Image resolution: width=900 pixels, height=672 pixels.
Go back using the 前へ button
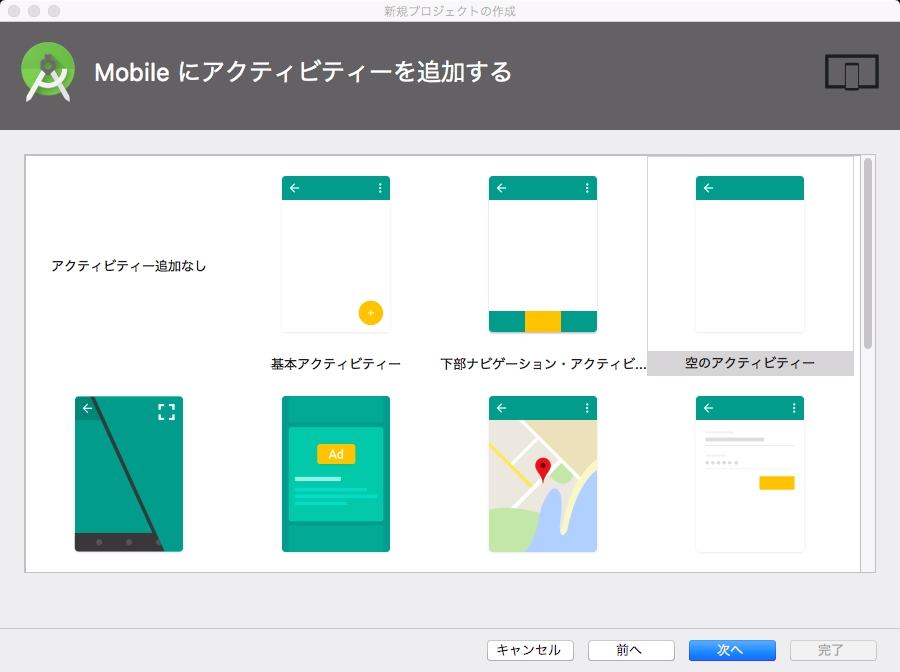pyautogui.click(x=631, y=650)
